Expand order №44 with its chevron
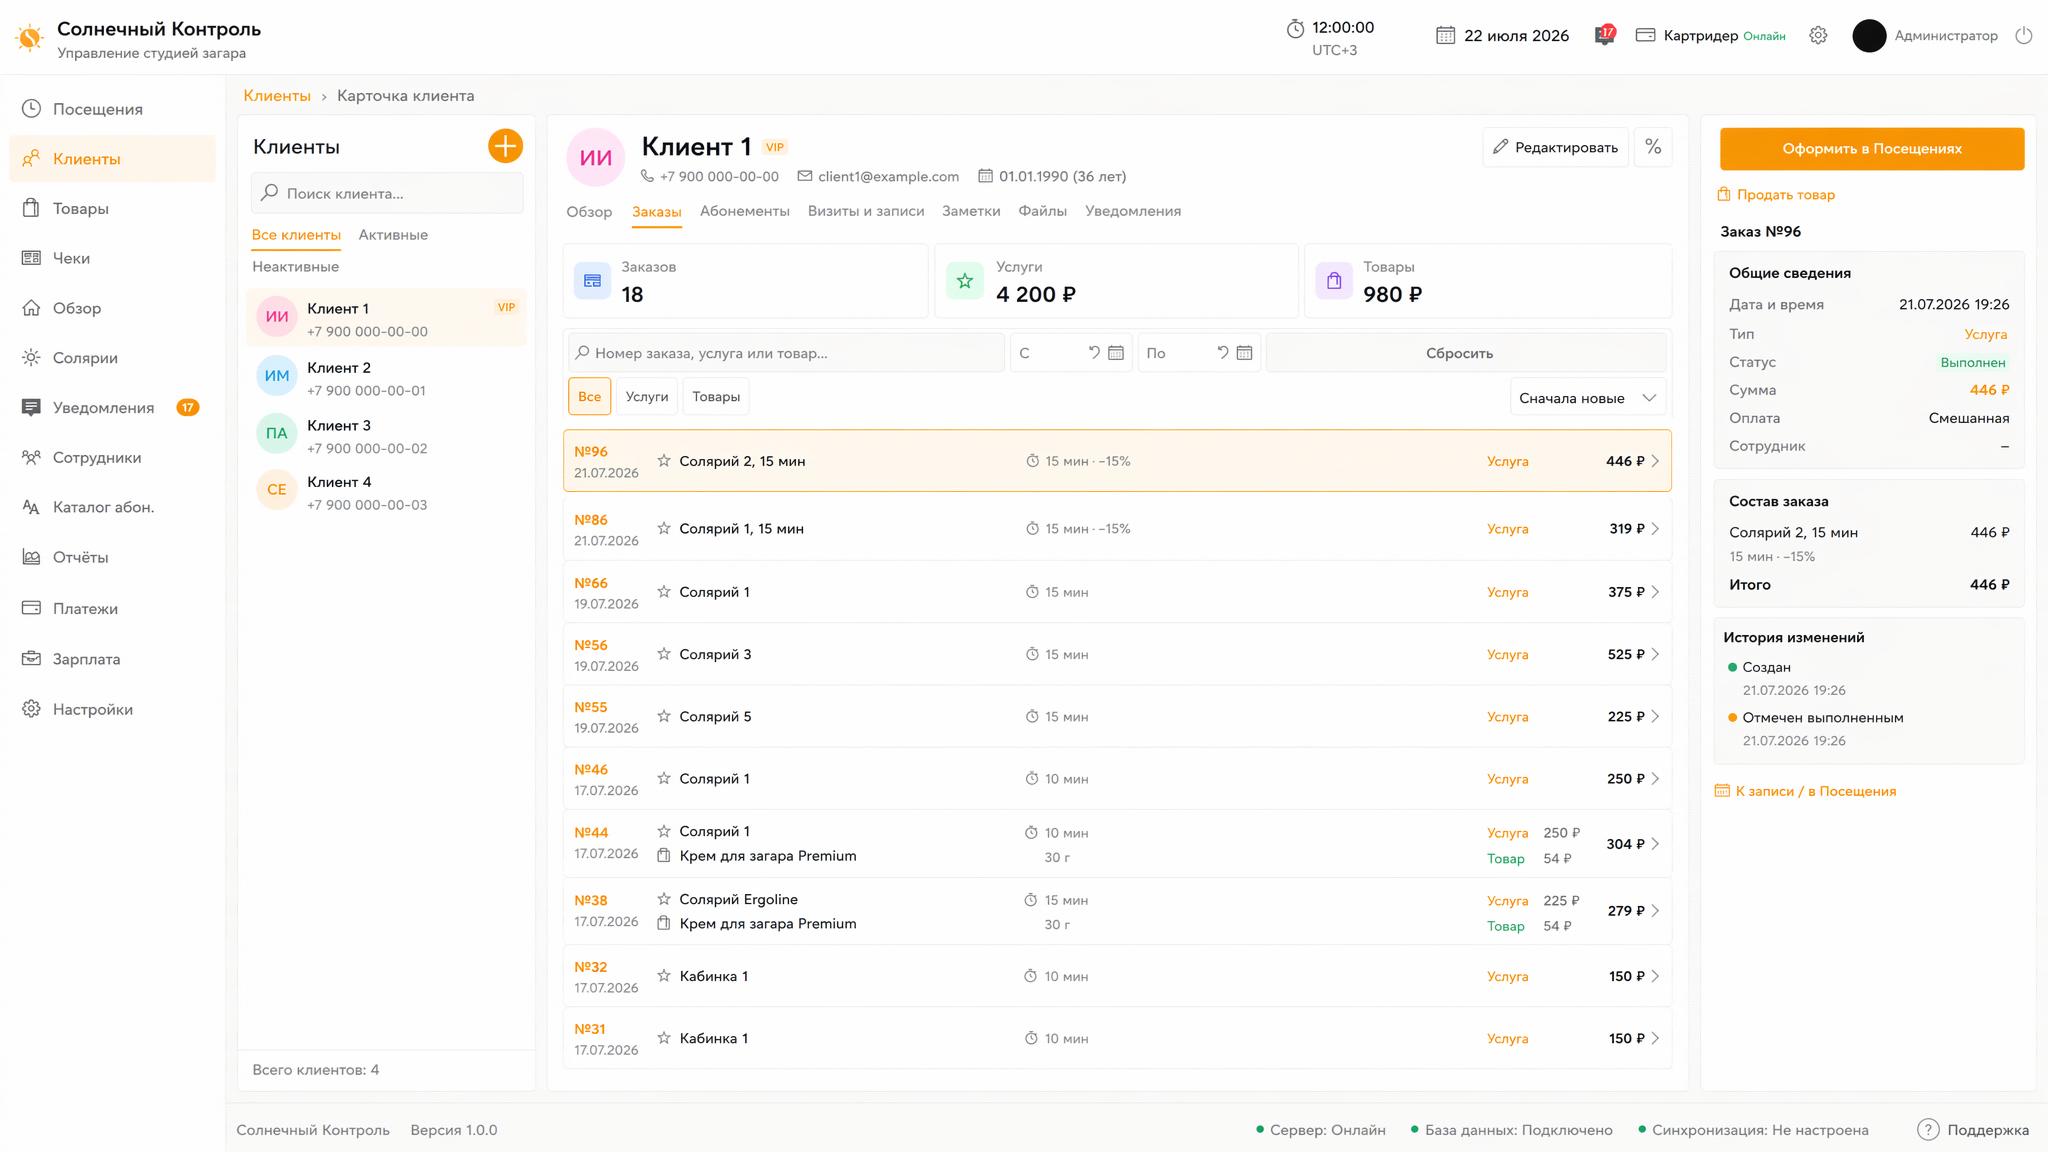The image size is (2048, 1152). click(x=1655, y=844)
